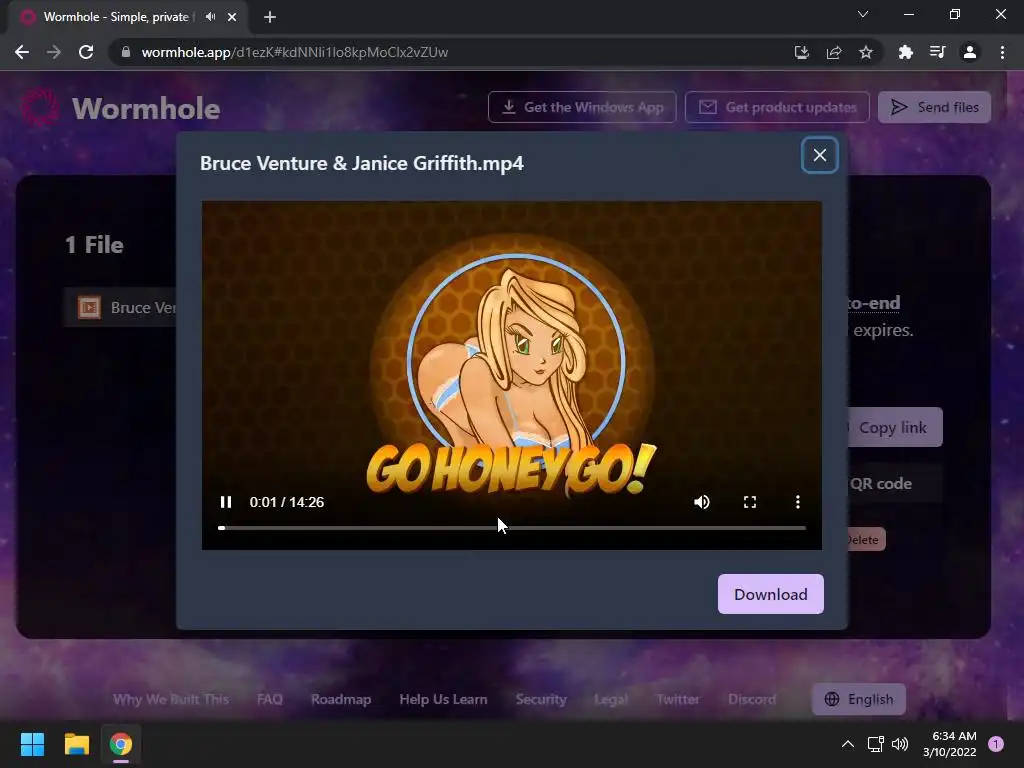1024x768 pixels.
Task: Close the video preview dialog
Action: pos(820,155)
